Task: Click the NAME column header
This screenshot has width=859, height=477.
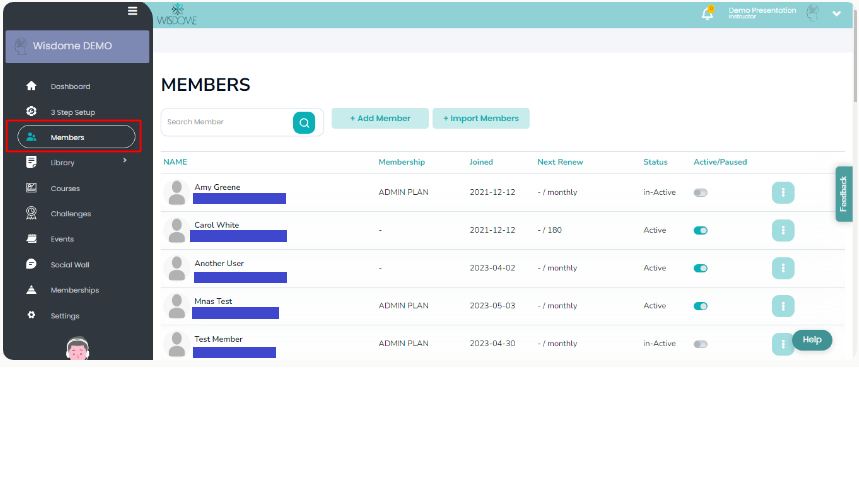Action: [175, 162]
